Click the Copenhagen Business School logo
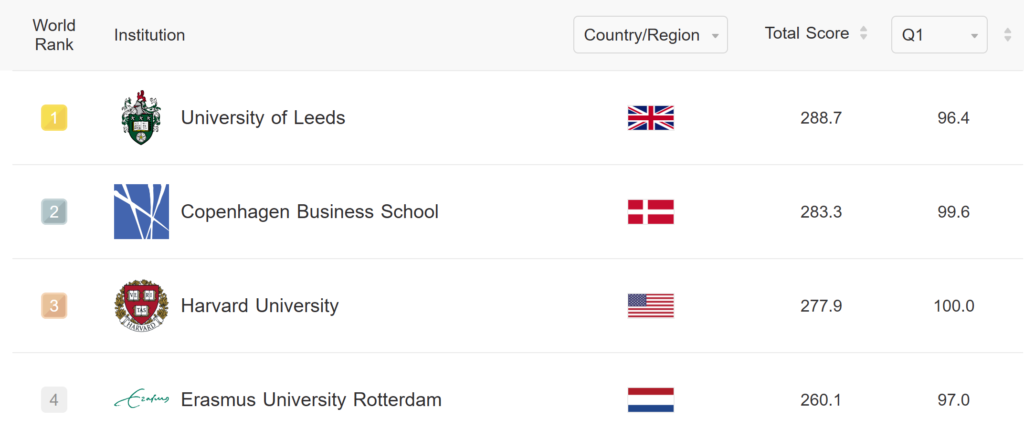 (x=141, y=212)
